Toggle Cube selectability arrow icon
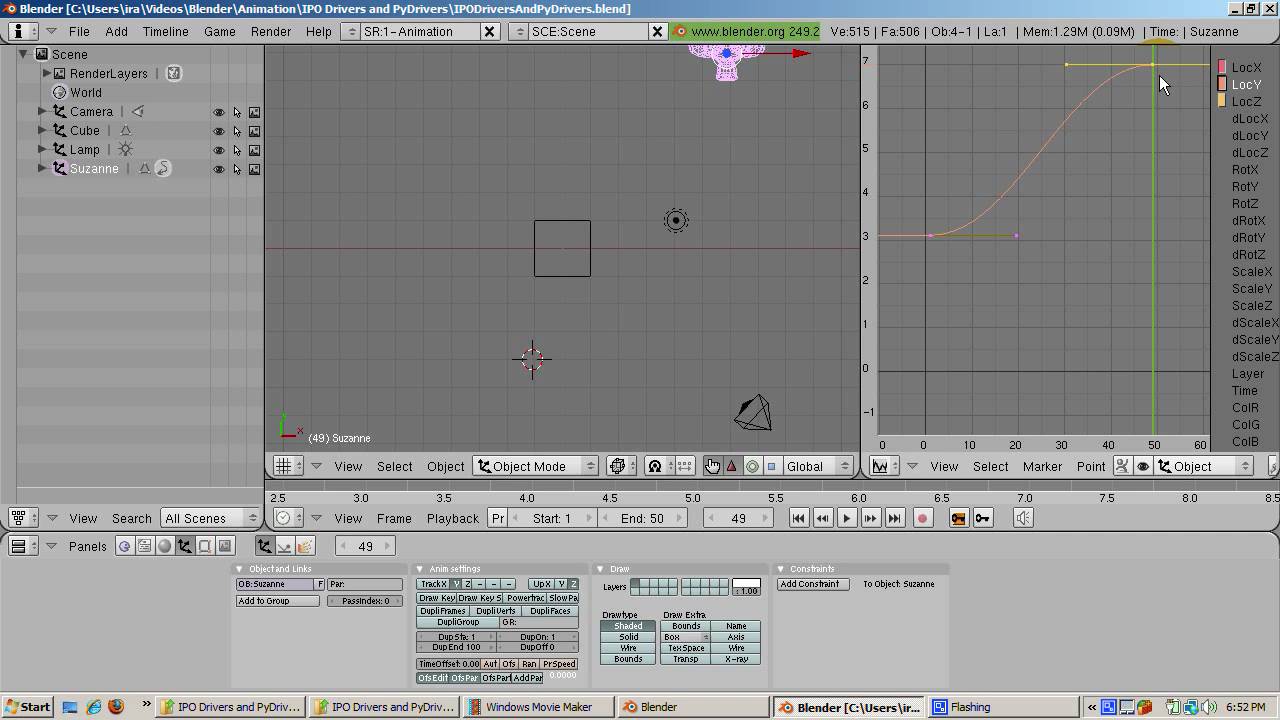1280x720 pixels. tap(237, 131)
